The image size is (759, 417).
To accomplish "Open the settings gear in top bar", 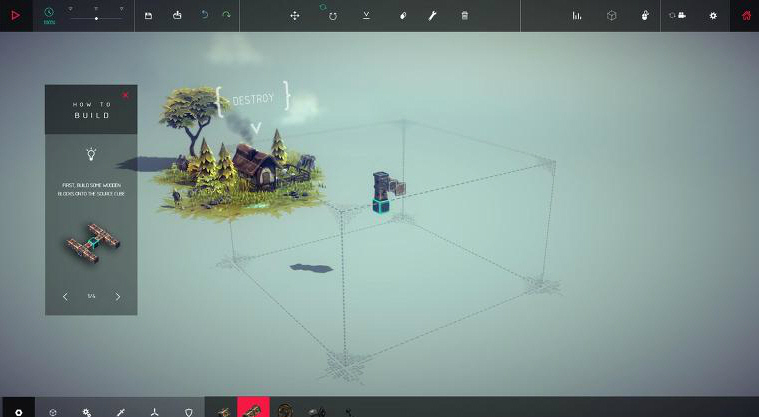I will [x=713, y=16].
